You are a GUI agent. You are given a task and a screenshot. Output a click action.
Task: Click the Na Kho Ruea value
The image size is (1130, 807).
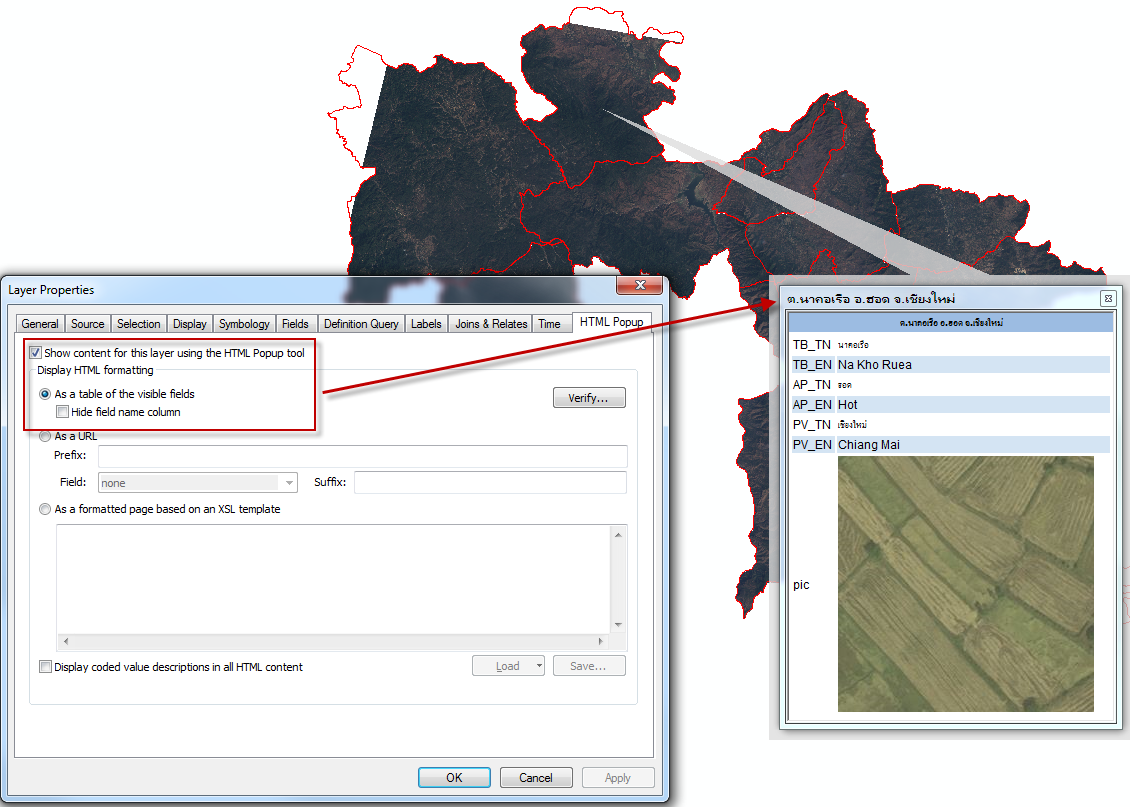874,365
